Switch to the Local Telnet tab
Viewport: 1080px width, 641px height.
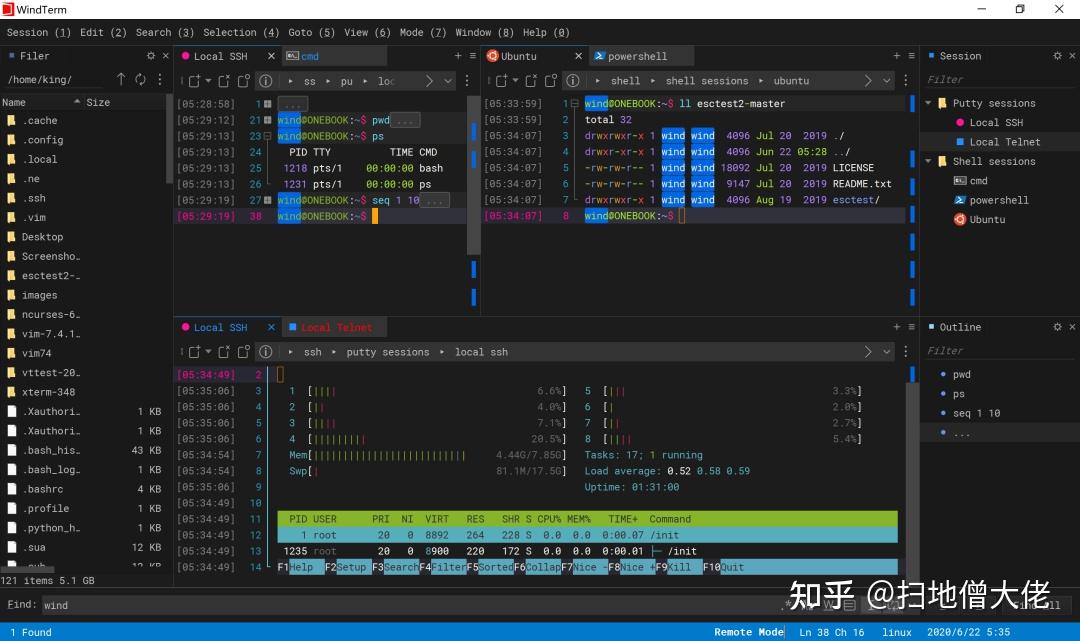[338, 327]
